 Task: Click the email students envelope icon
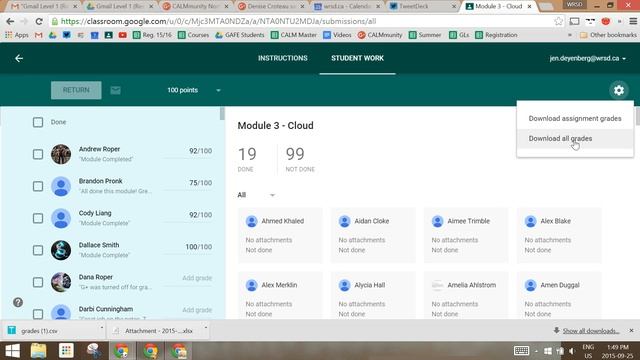pos(116,90)
